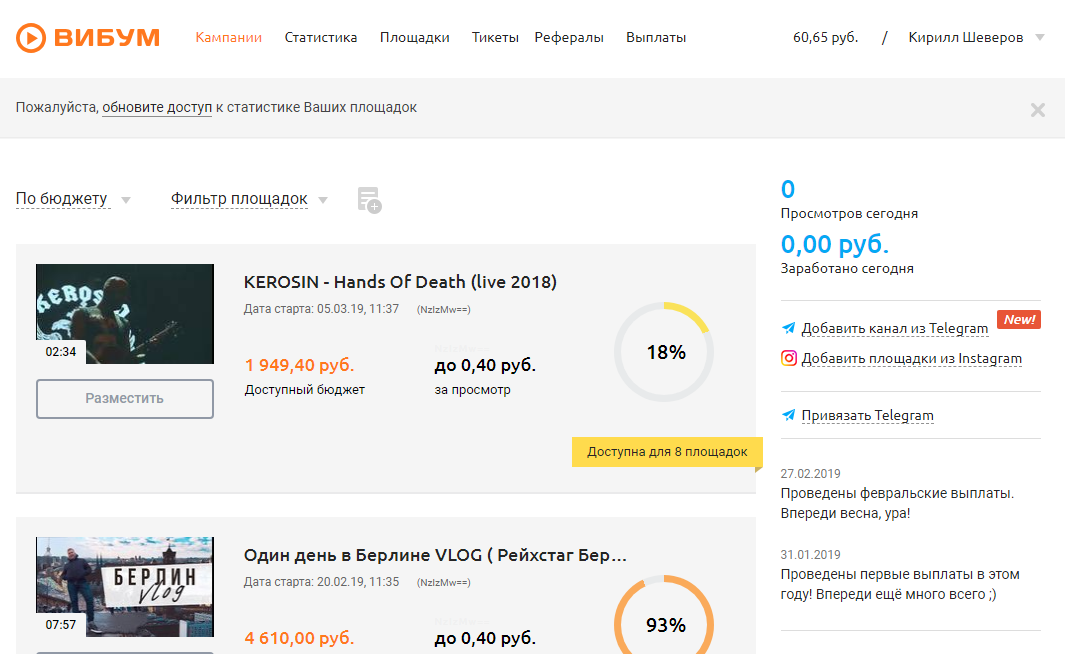Follow Добавить канал из Telegram link
Screen dimensions: 1065x654
895,328
